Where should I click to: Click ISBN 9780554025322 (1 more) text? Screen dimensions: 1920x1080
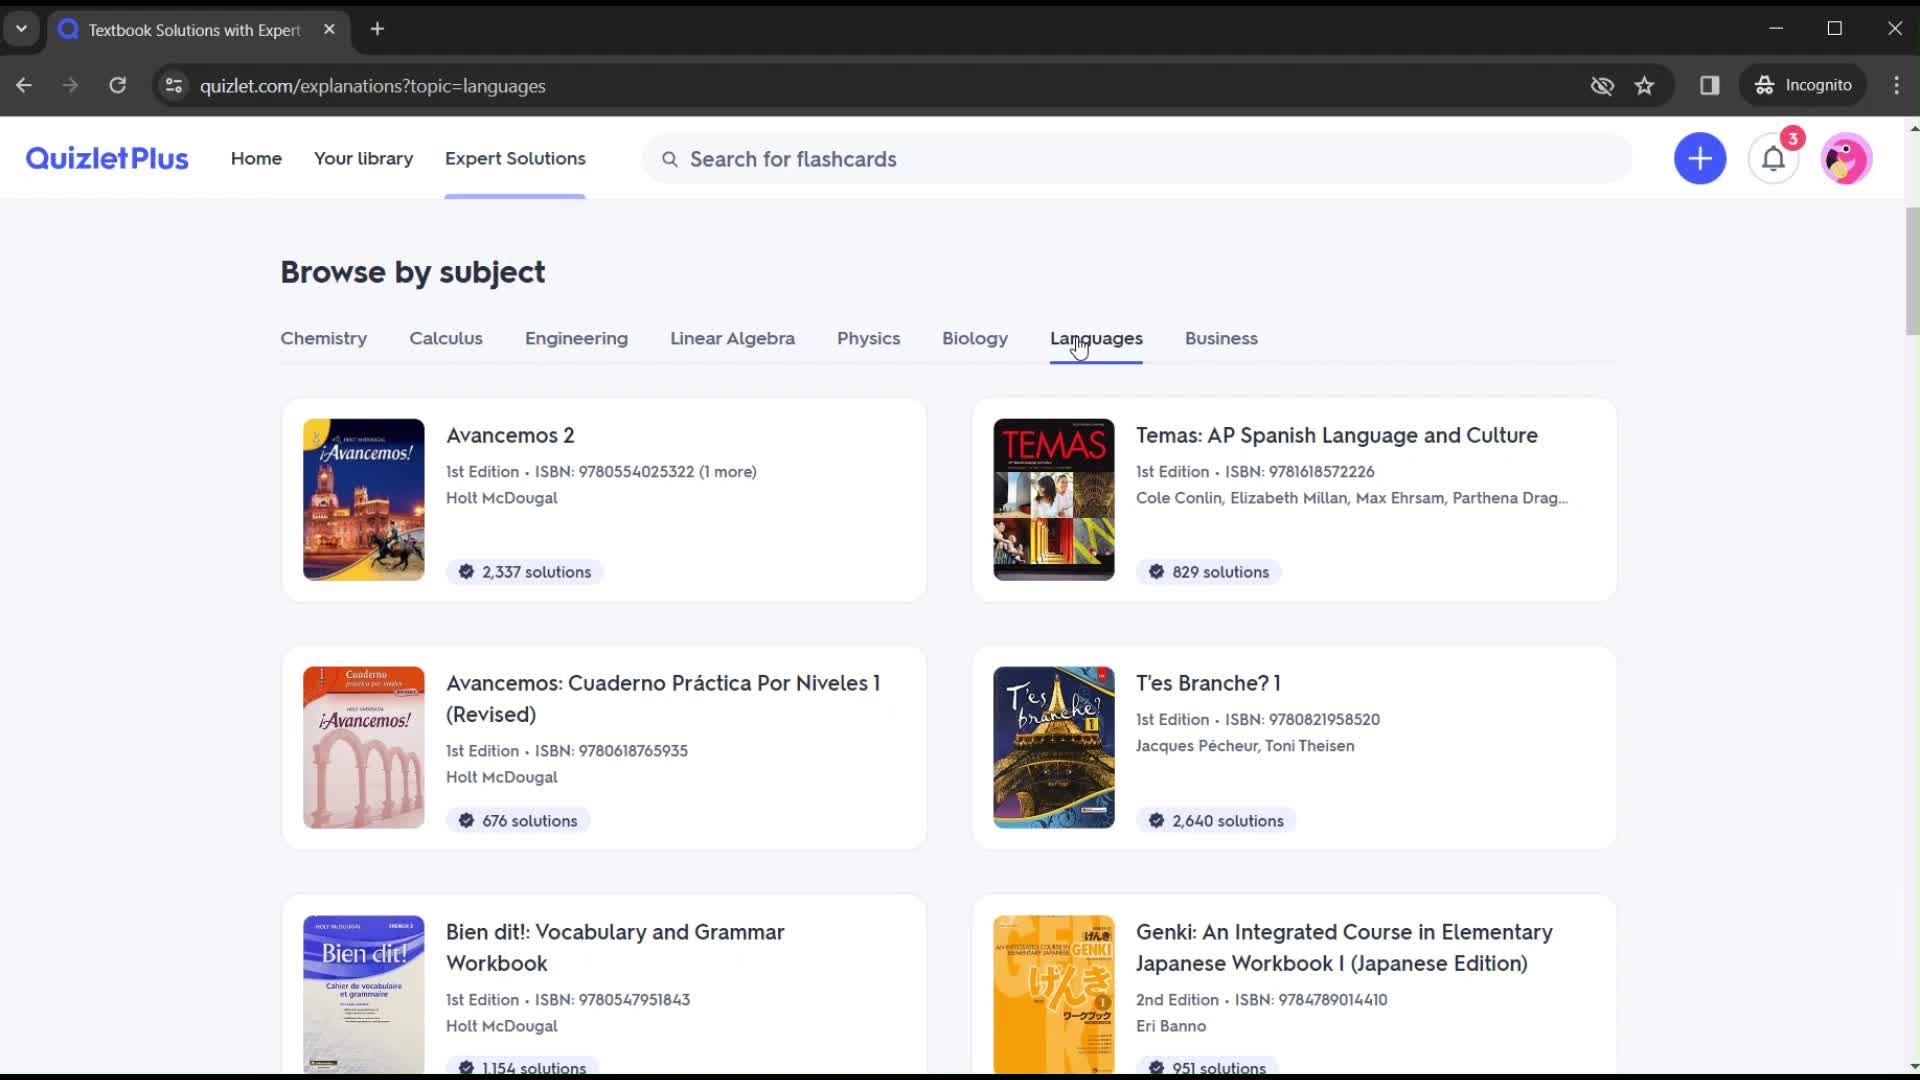[645, 472]
